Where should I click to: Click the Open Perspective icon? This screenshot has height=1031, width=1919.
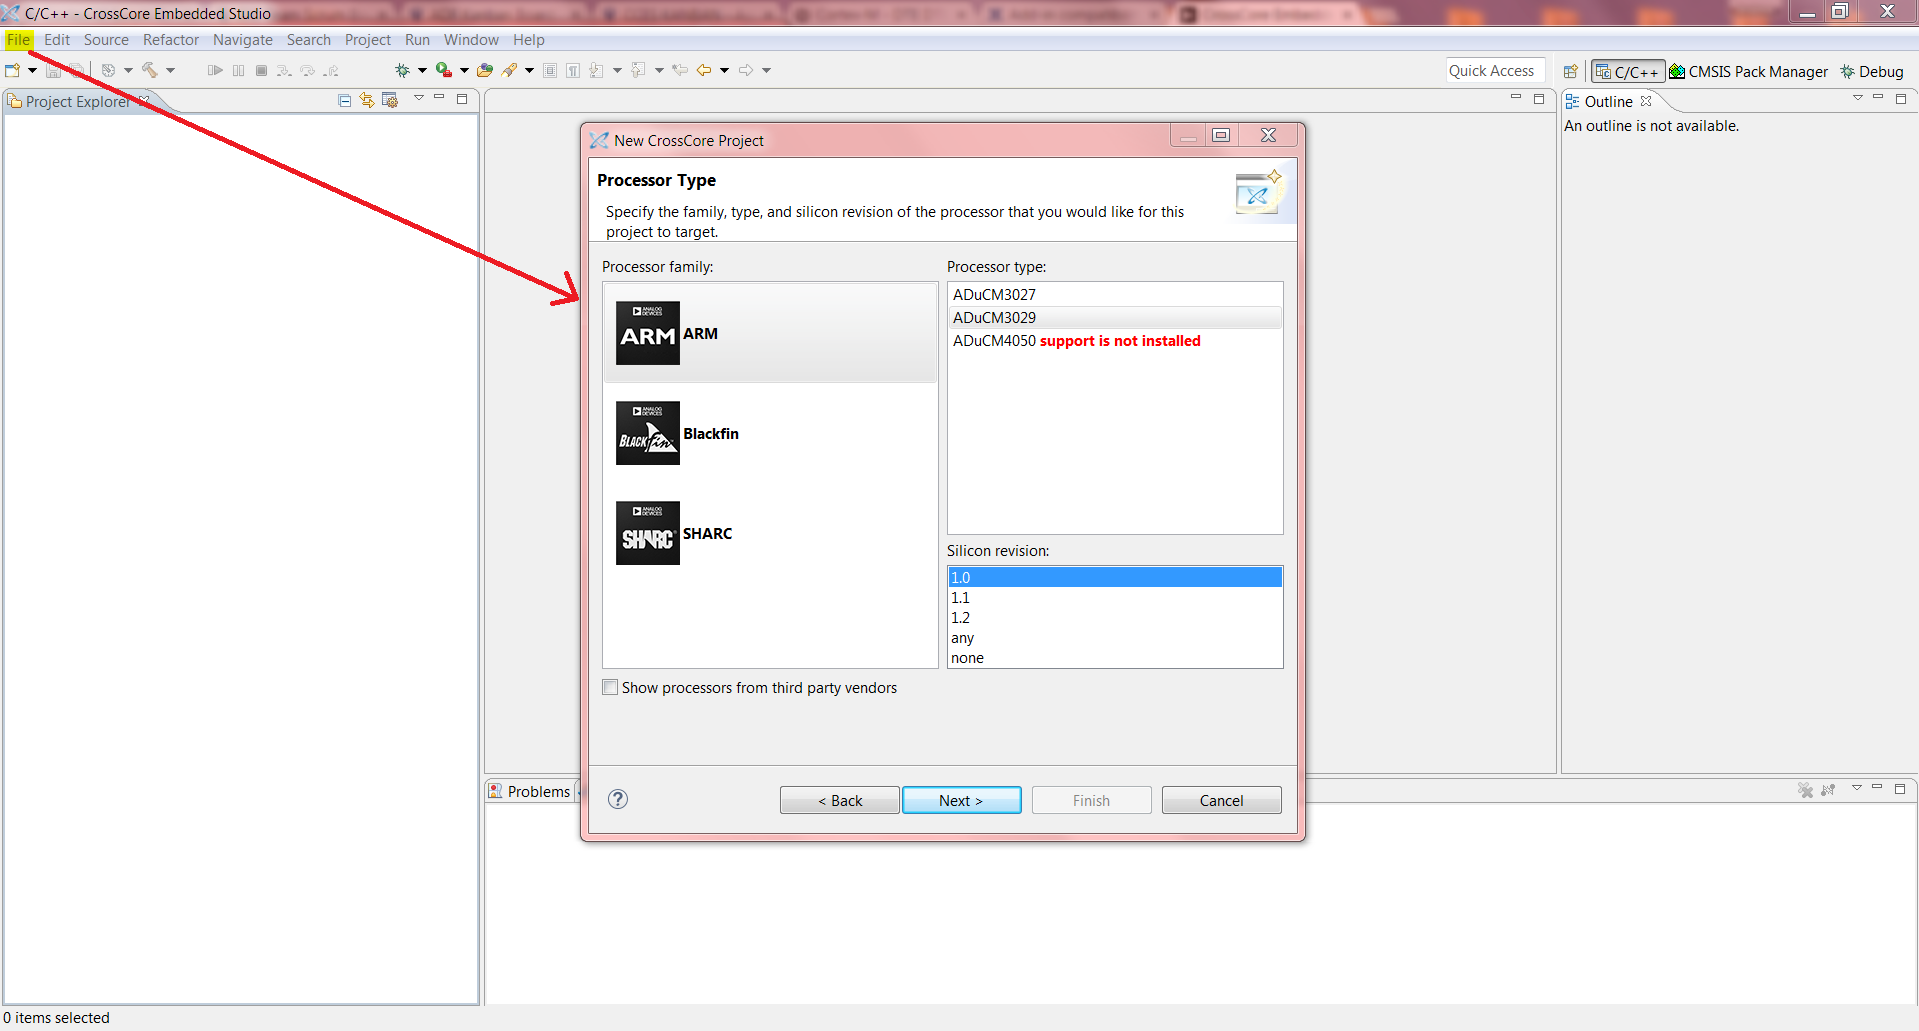[x=1571, y=71]
